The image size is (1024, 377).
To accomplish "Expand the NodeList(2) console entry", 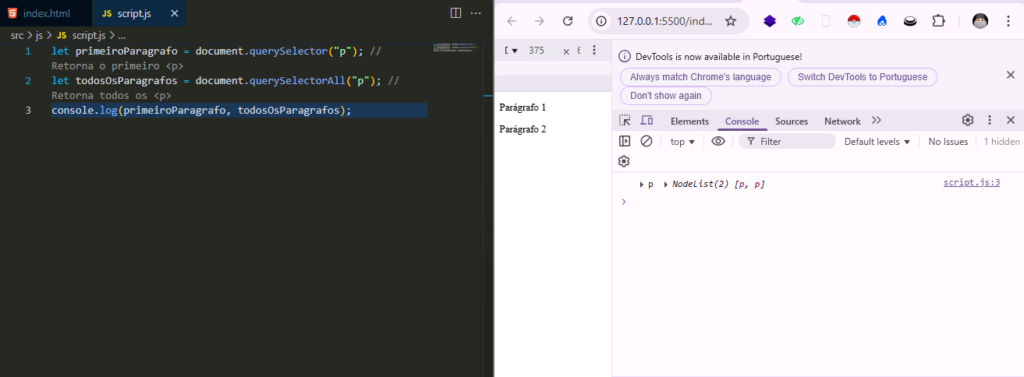I will pos(665,185).
